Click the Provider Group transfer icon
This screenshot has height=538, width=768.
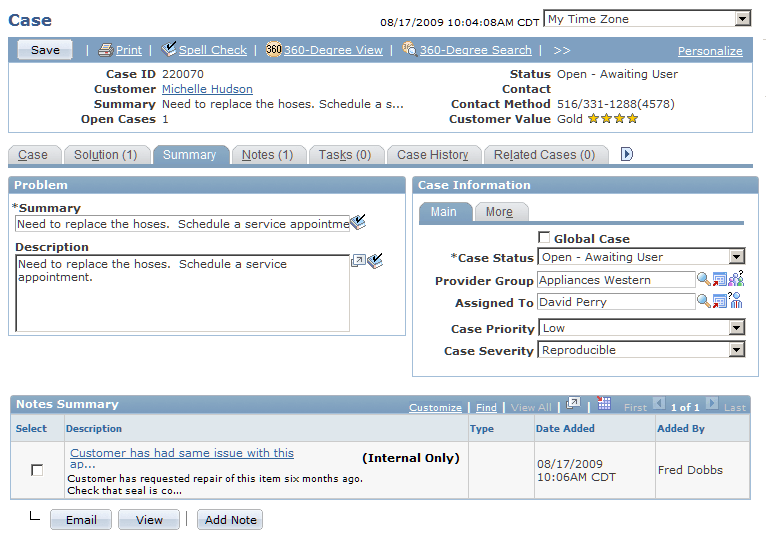point(719,279)
